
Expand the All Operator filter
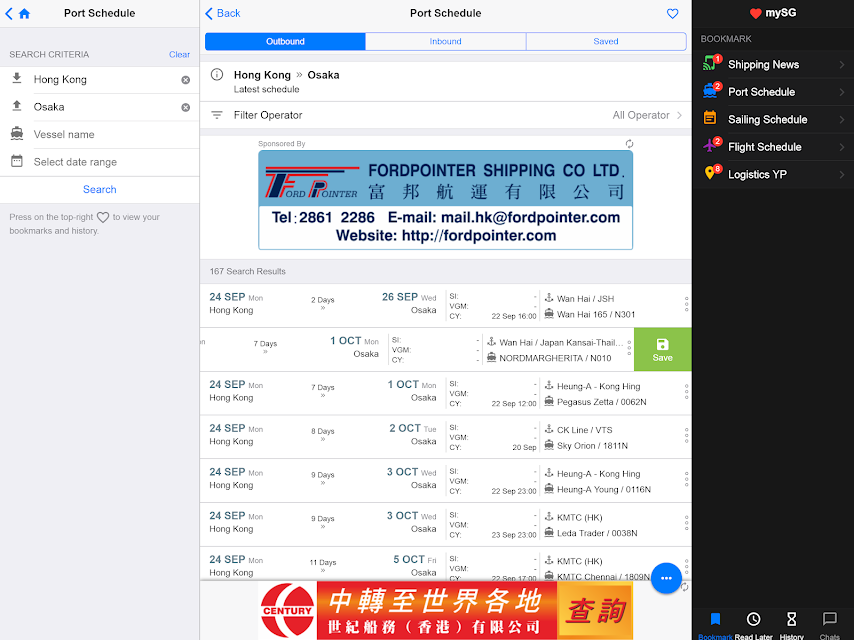pos(647,115)
